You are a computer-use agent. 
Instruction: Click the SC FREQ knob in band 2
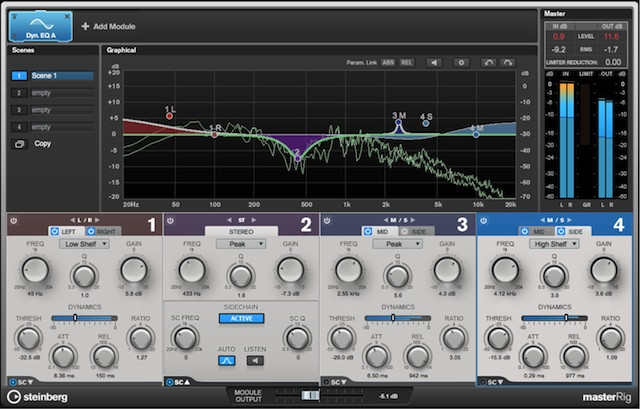[185, 338]
